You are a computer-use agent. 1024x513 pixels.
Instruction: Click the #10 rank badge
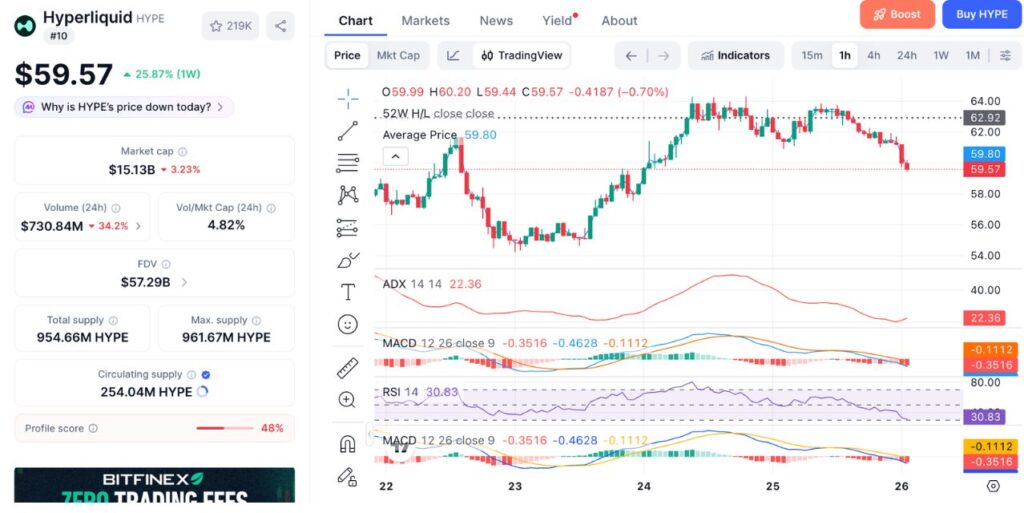[x=59, y=36]
